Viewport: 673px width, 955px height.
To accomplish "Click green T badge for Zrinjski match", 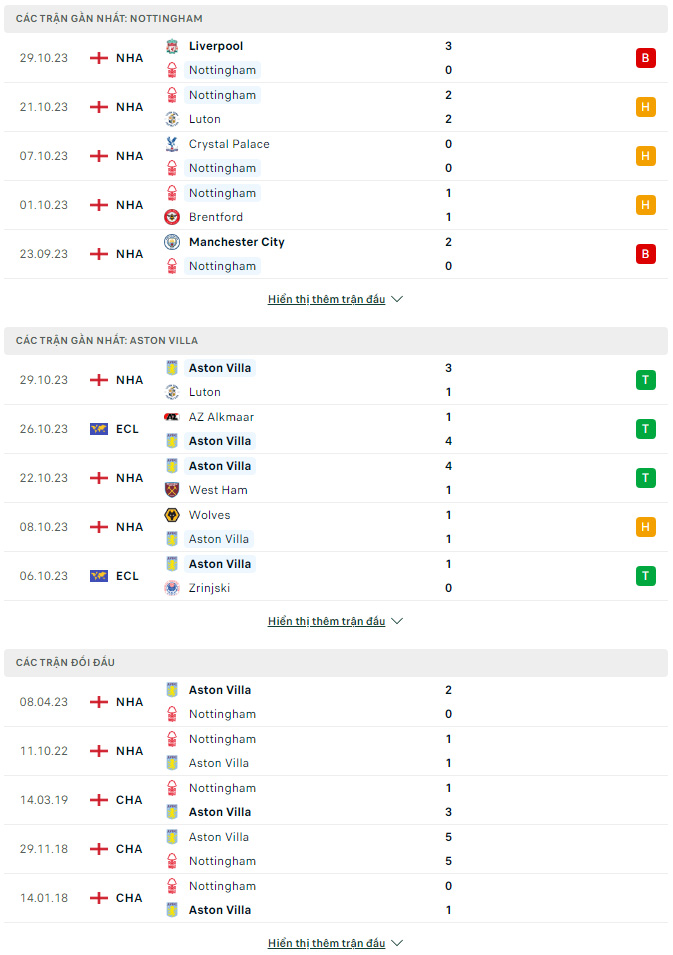I will point(646,576).
